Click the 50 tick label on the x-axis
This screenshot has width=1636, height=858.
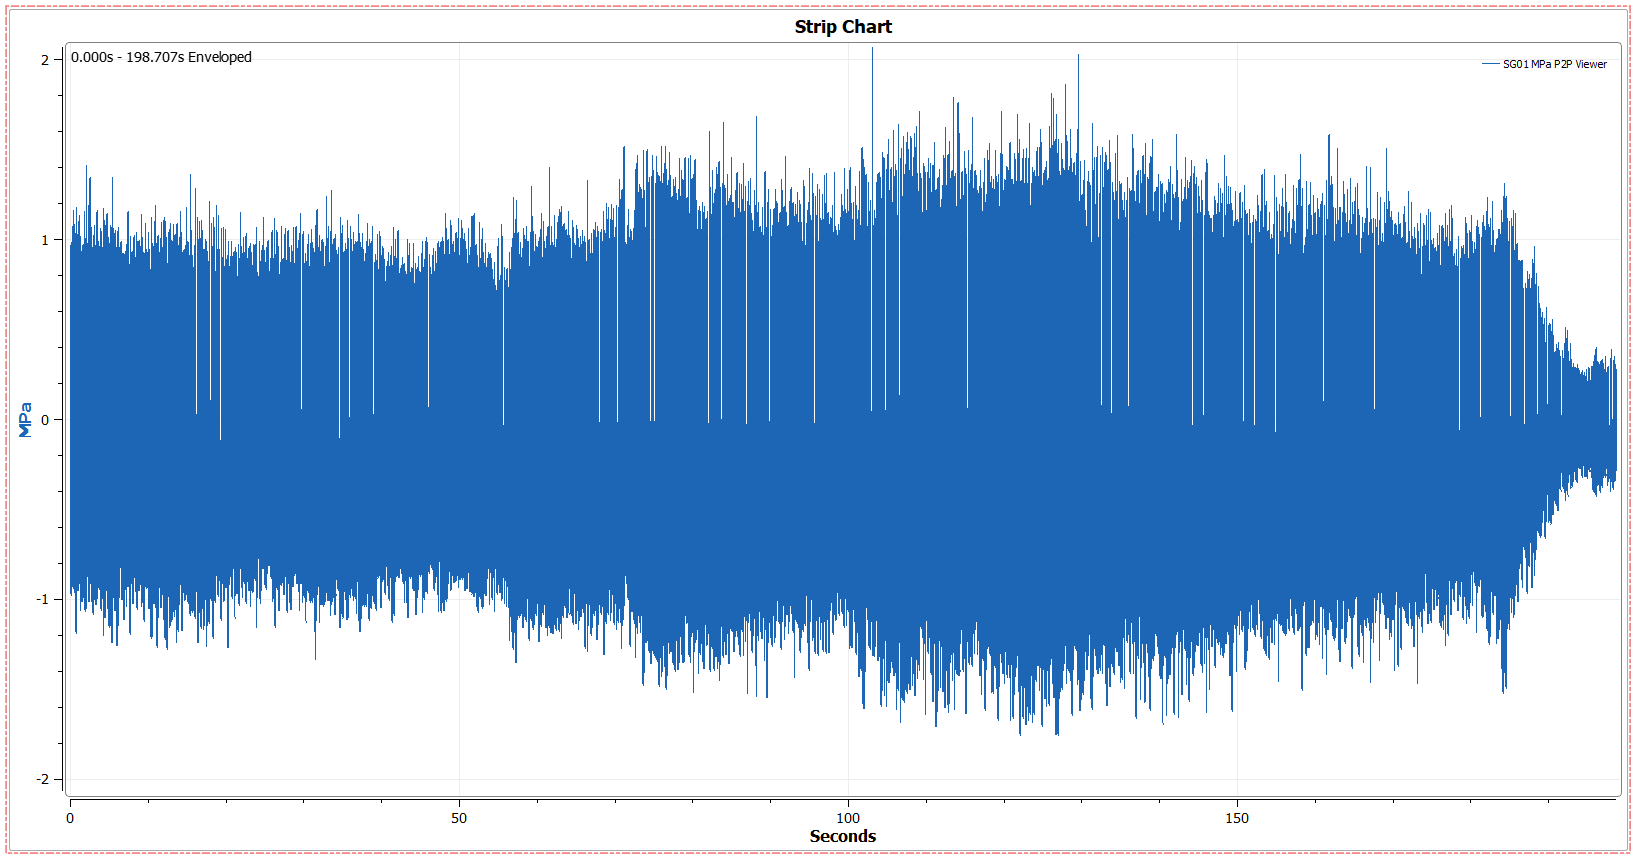[x=458, y=818]
